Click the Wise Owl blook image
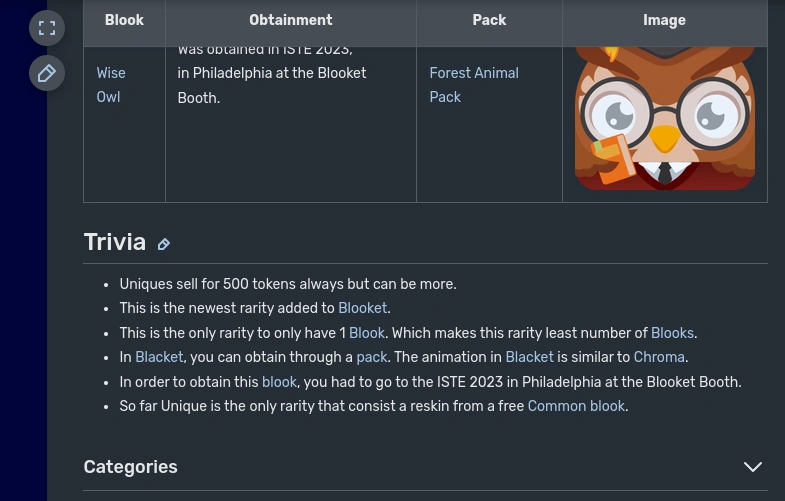Screen dimensions: 785x501 pyautogui.click(x=664, y=120)
